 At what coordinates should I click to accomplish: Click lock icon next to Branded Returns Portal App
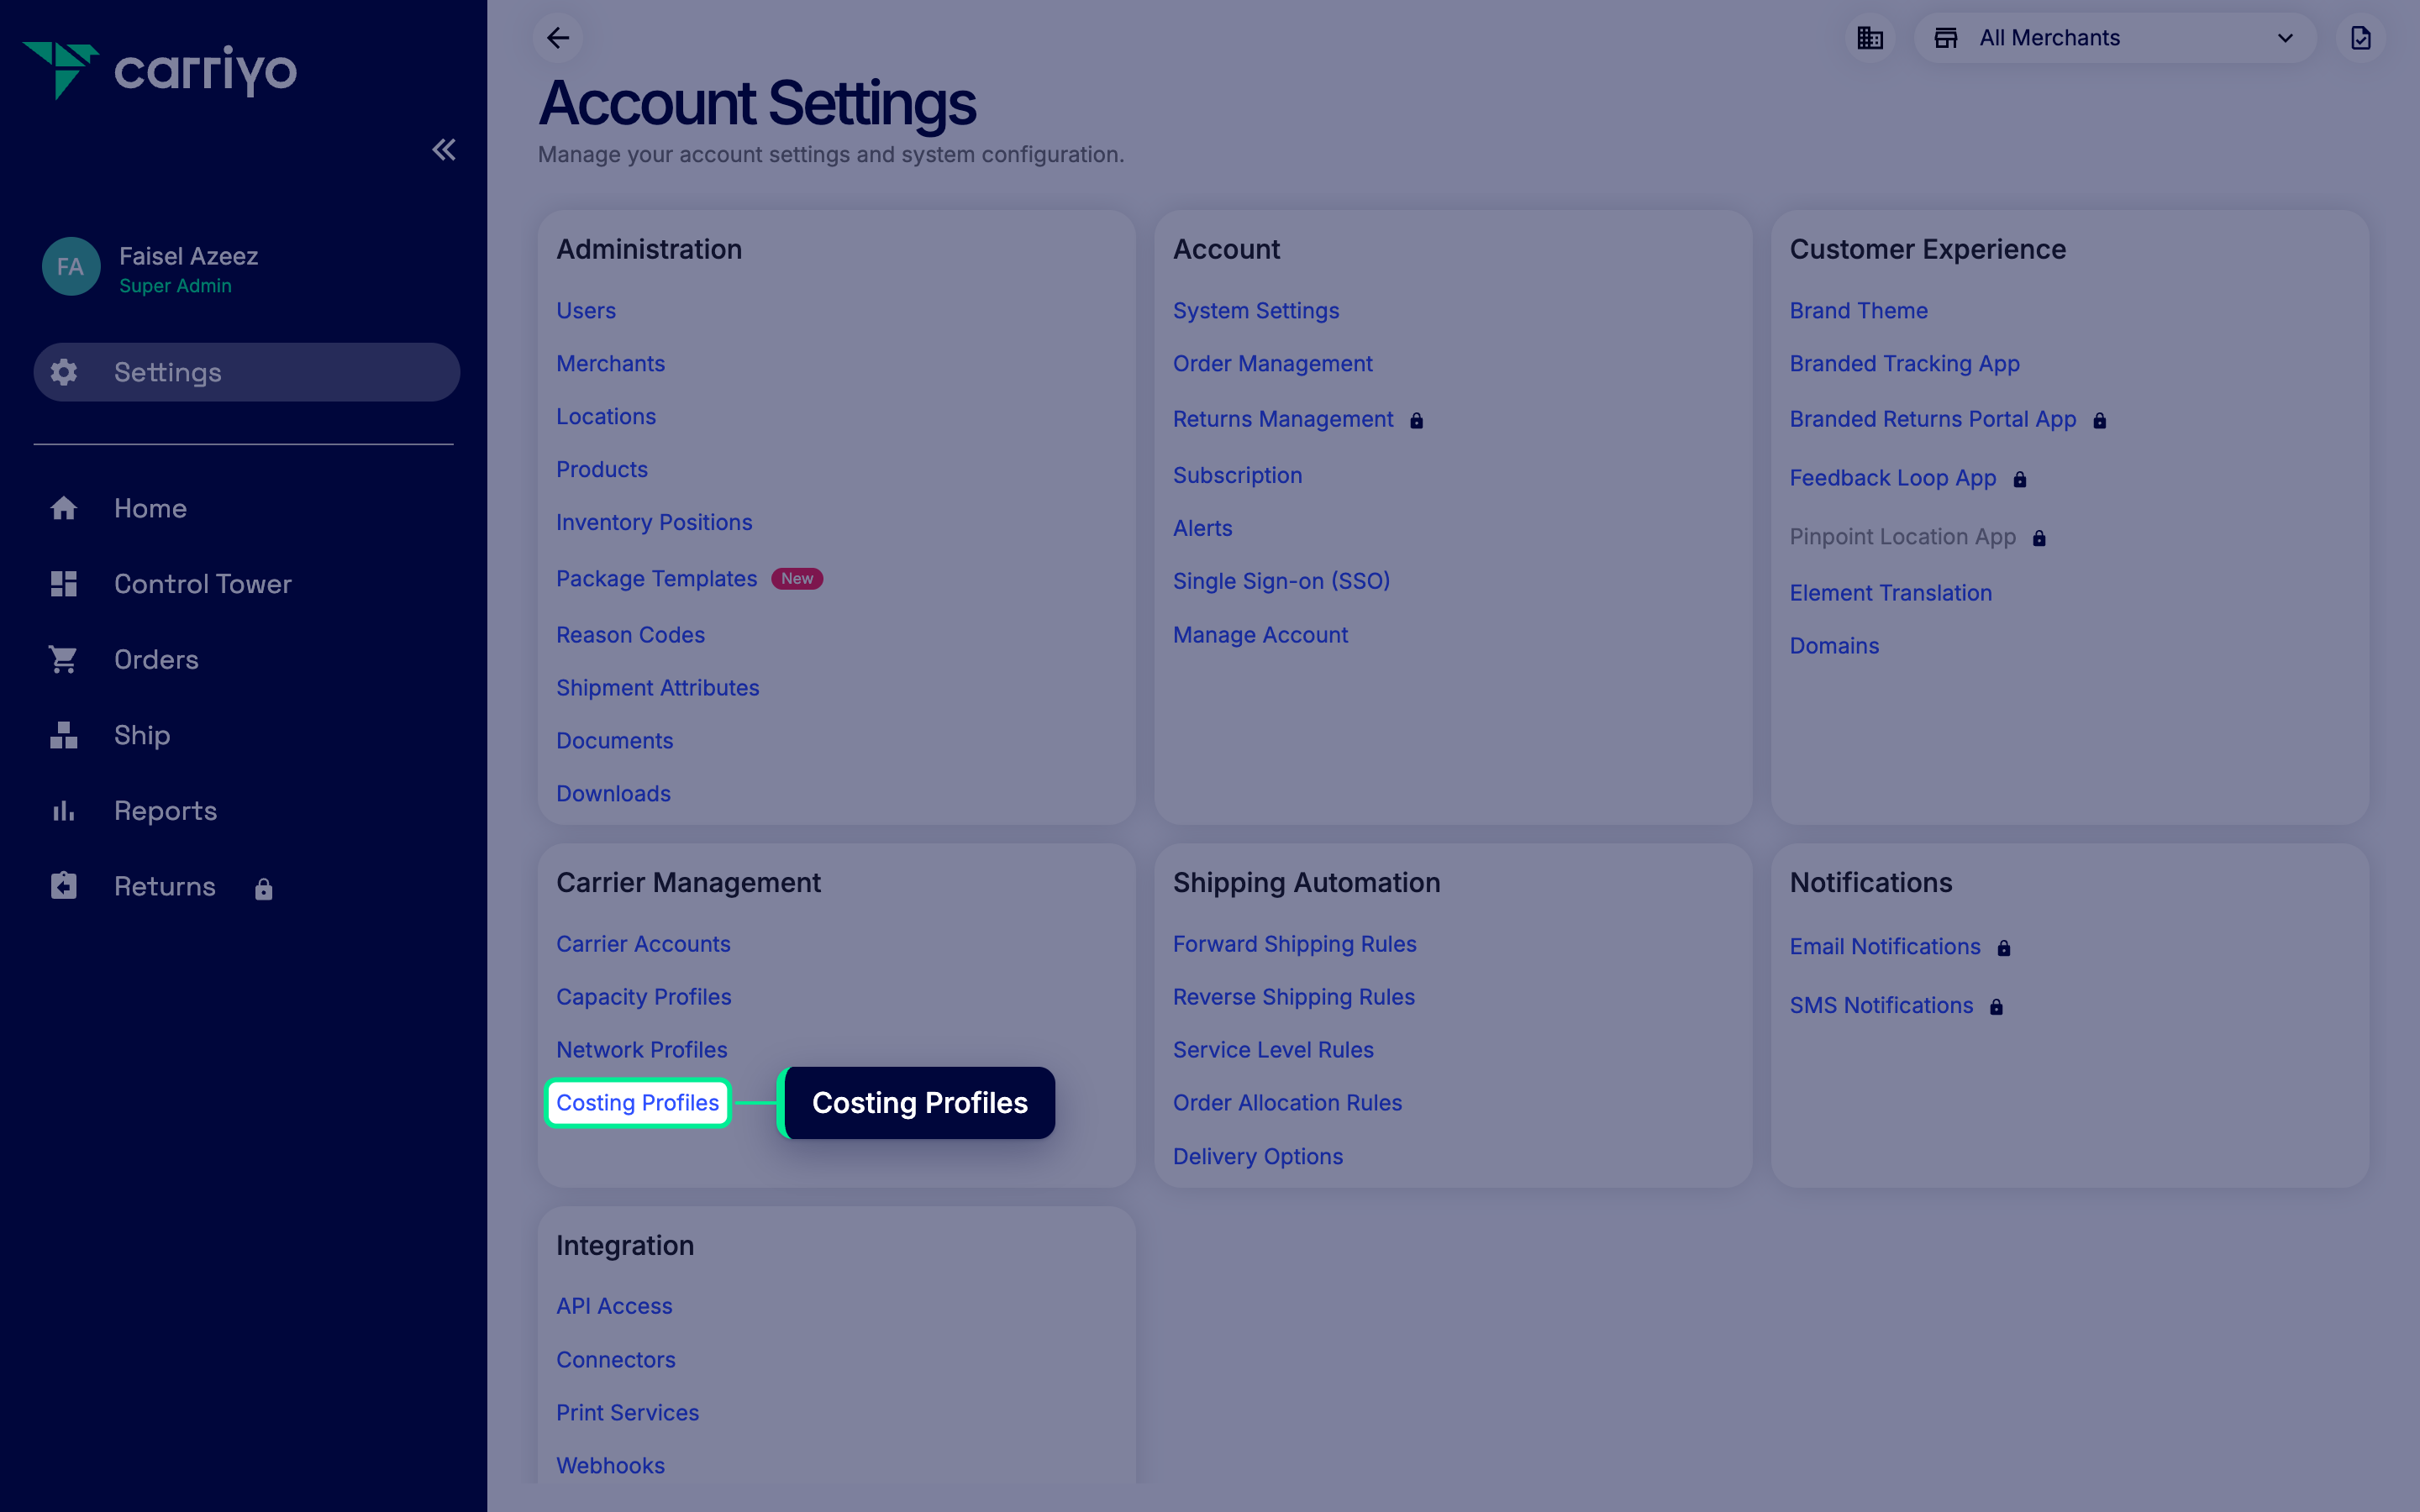tap(2100, 420)
